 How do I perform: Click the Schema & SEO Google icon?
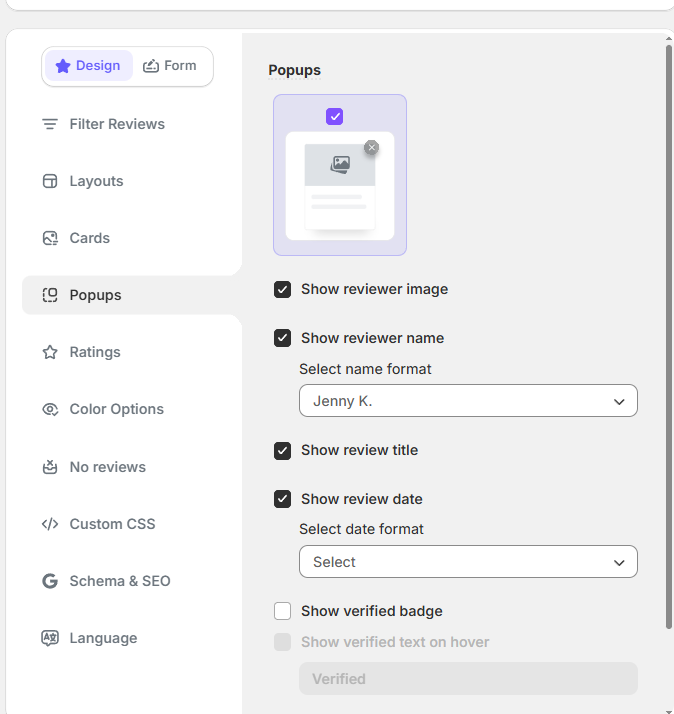pyautogui.click(x=50, y=581)
